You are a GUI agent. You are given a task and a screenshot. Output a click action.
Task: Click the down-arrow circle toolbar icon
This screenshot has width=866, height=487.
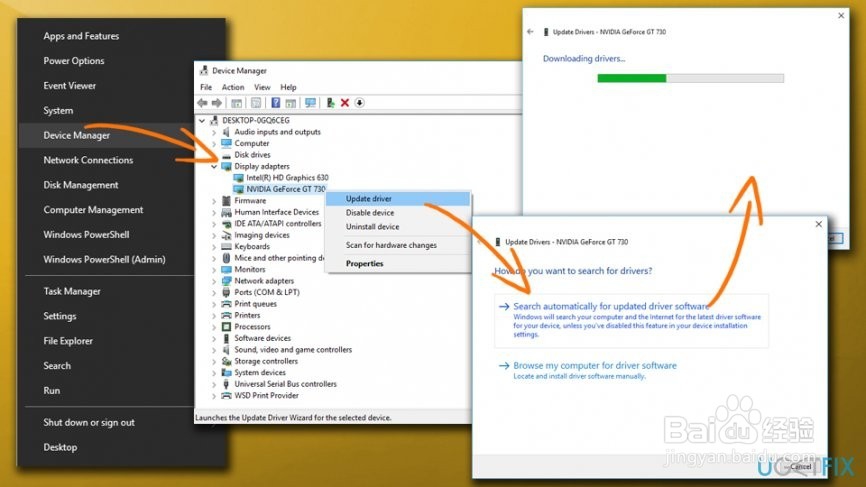pyautogui.click(x=360, y=103)
